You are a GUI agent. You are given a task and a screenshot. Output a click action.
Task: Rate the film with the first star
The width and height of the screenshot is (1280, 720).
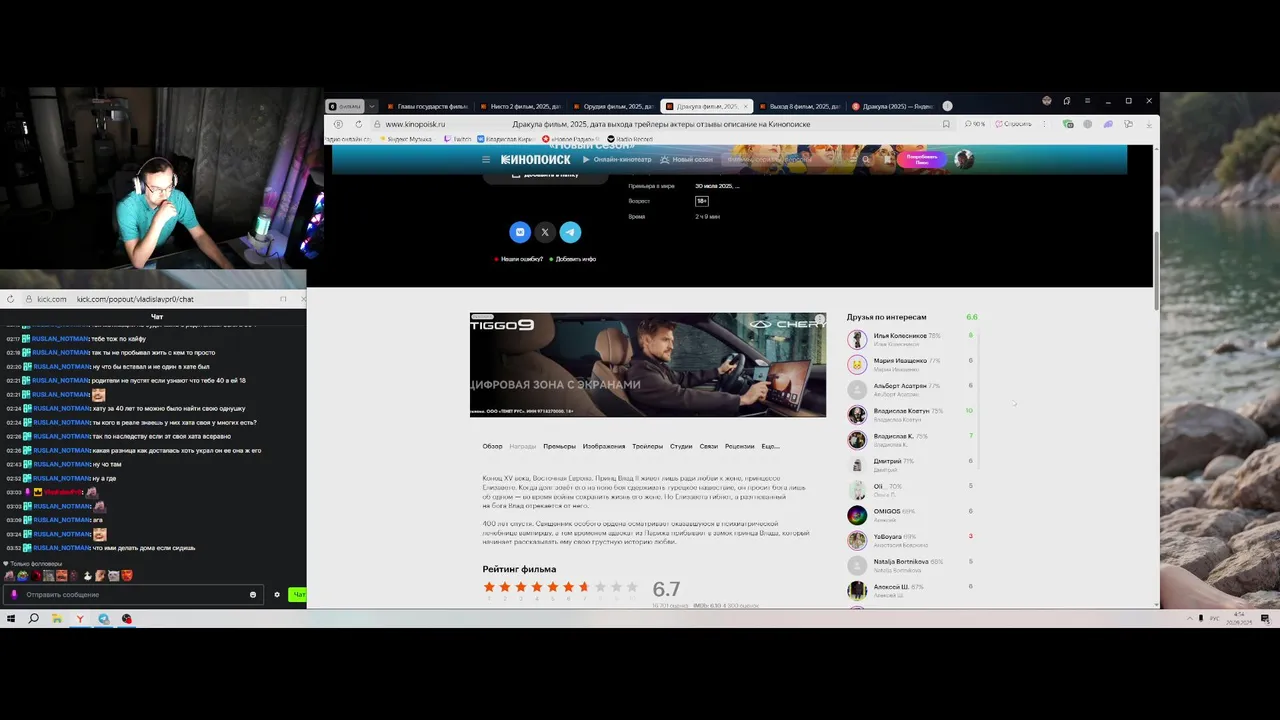pos(489,587)
